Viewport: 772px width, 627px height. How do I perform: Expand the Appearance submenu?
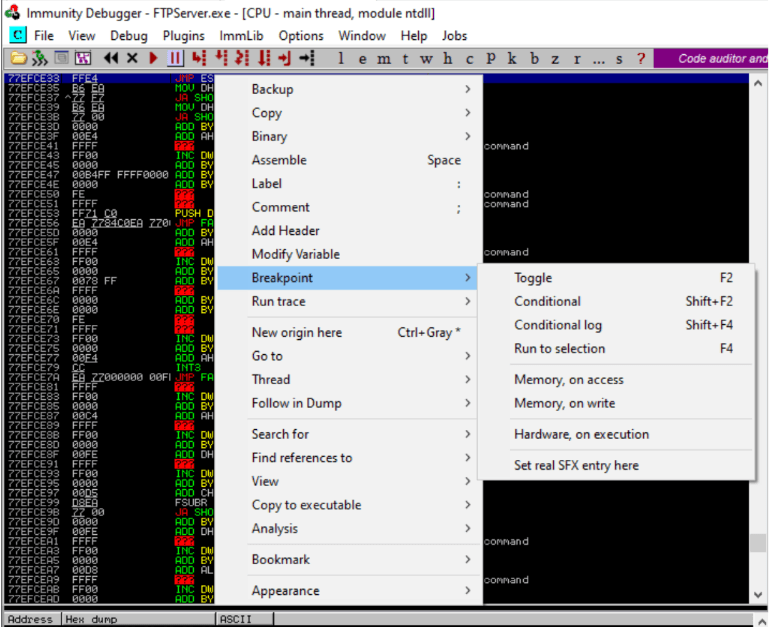[x=349, y=591]
